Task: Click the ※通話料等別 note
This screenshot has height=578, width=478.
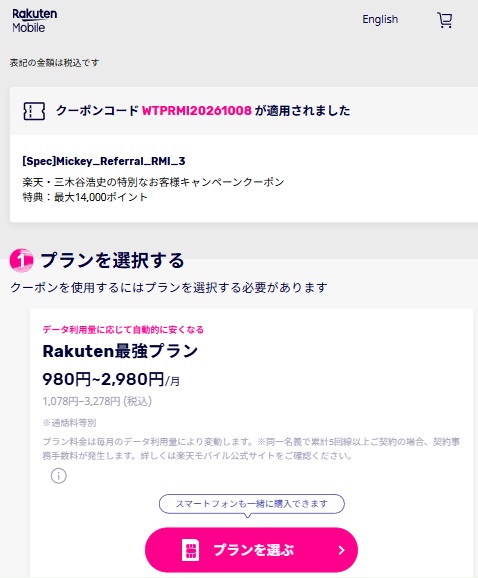Action: pyautogui.click(x=69, y=422)
